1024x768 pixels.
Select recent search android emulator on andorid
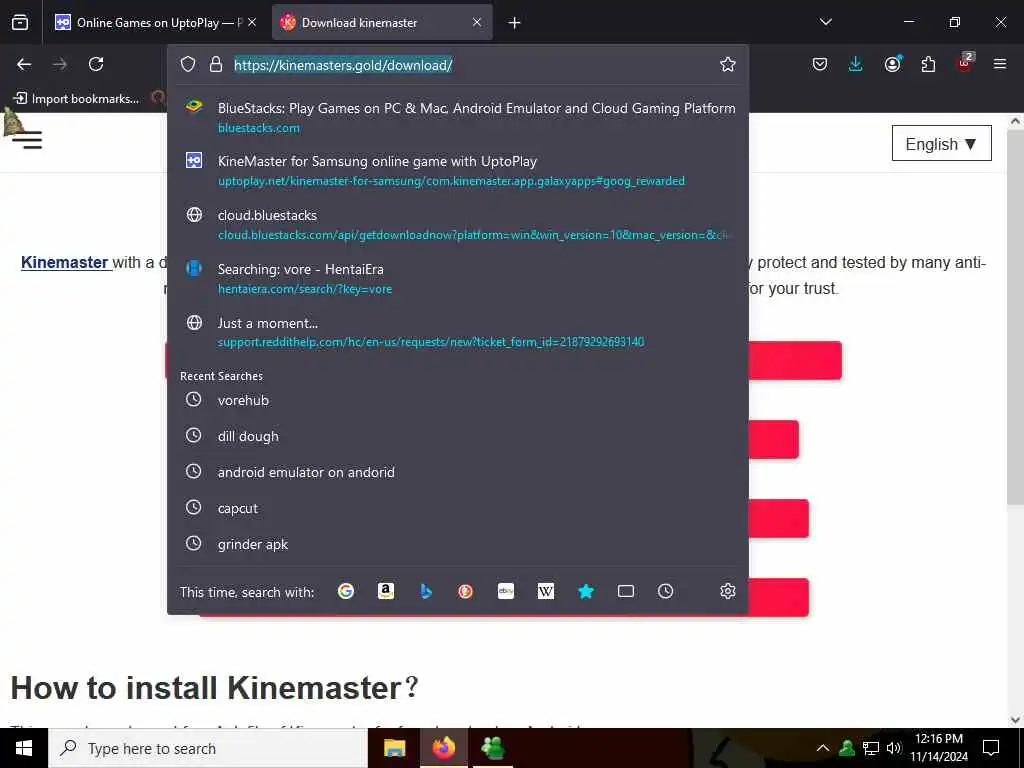point(457,472)
